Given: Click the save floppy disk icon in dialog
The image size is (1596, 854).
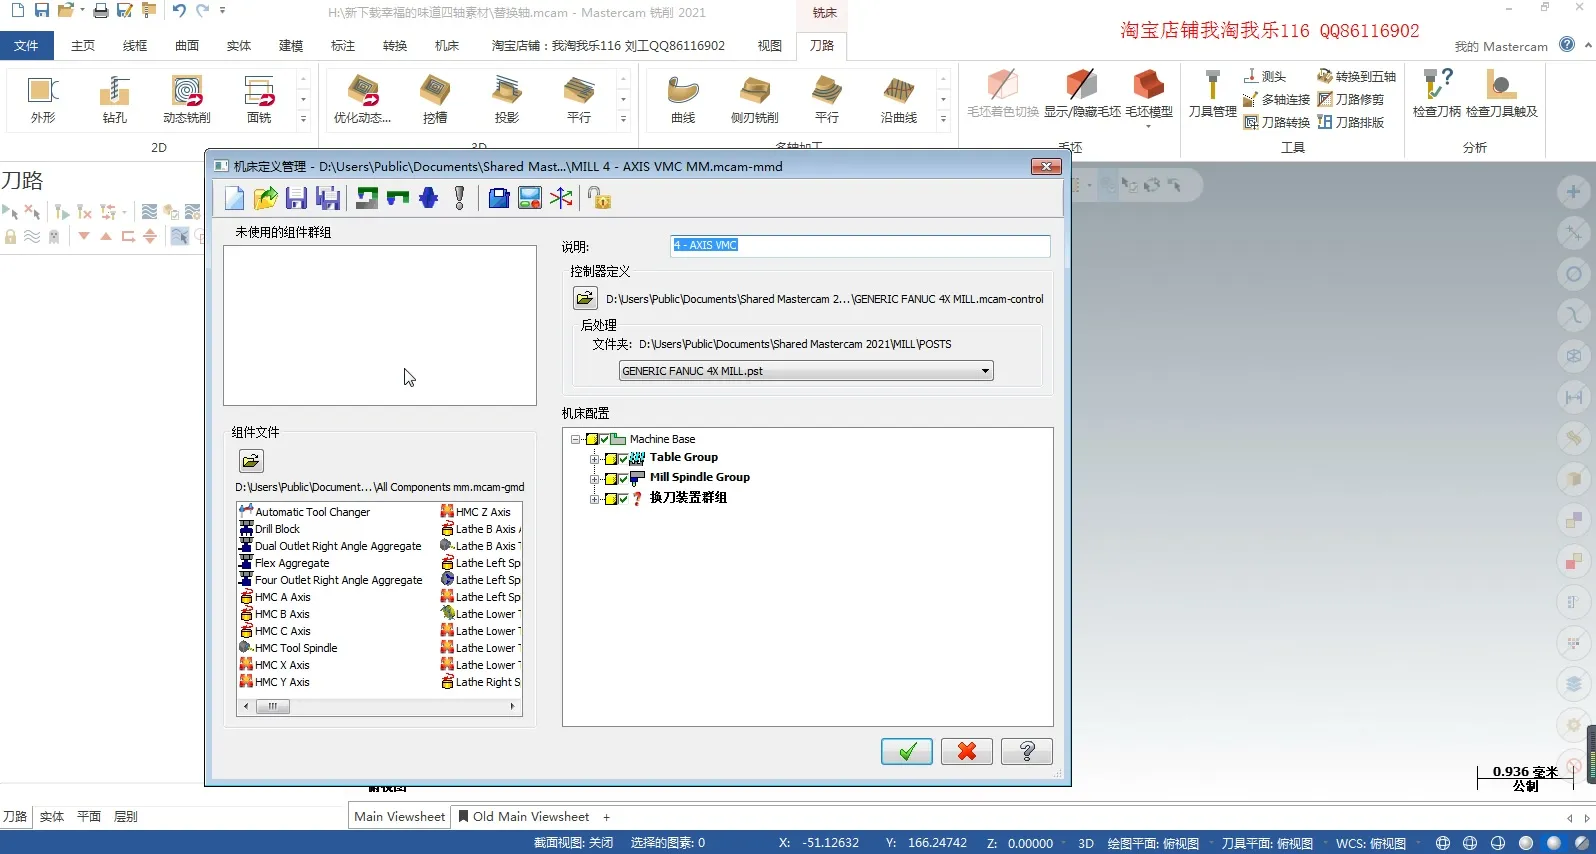Looking at the screenshot, I should click(x=296, y=198).
